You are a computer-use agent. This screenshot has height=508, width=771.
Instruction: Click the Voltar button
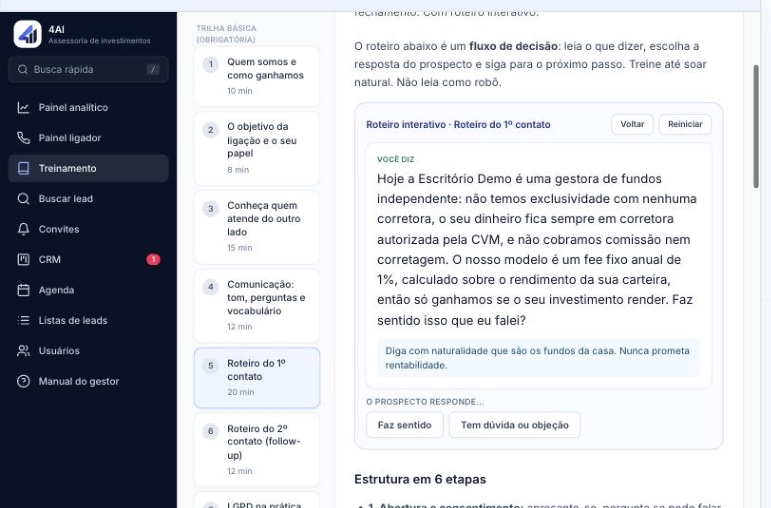coord(632,124)
